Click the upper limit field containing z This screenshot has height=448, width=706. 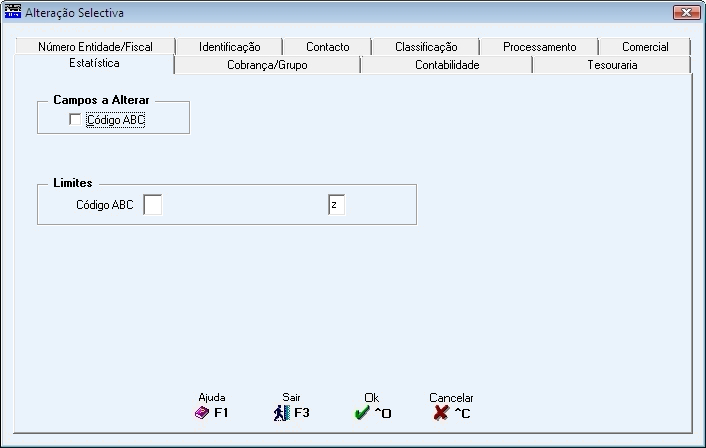click(336, 205)
